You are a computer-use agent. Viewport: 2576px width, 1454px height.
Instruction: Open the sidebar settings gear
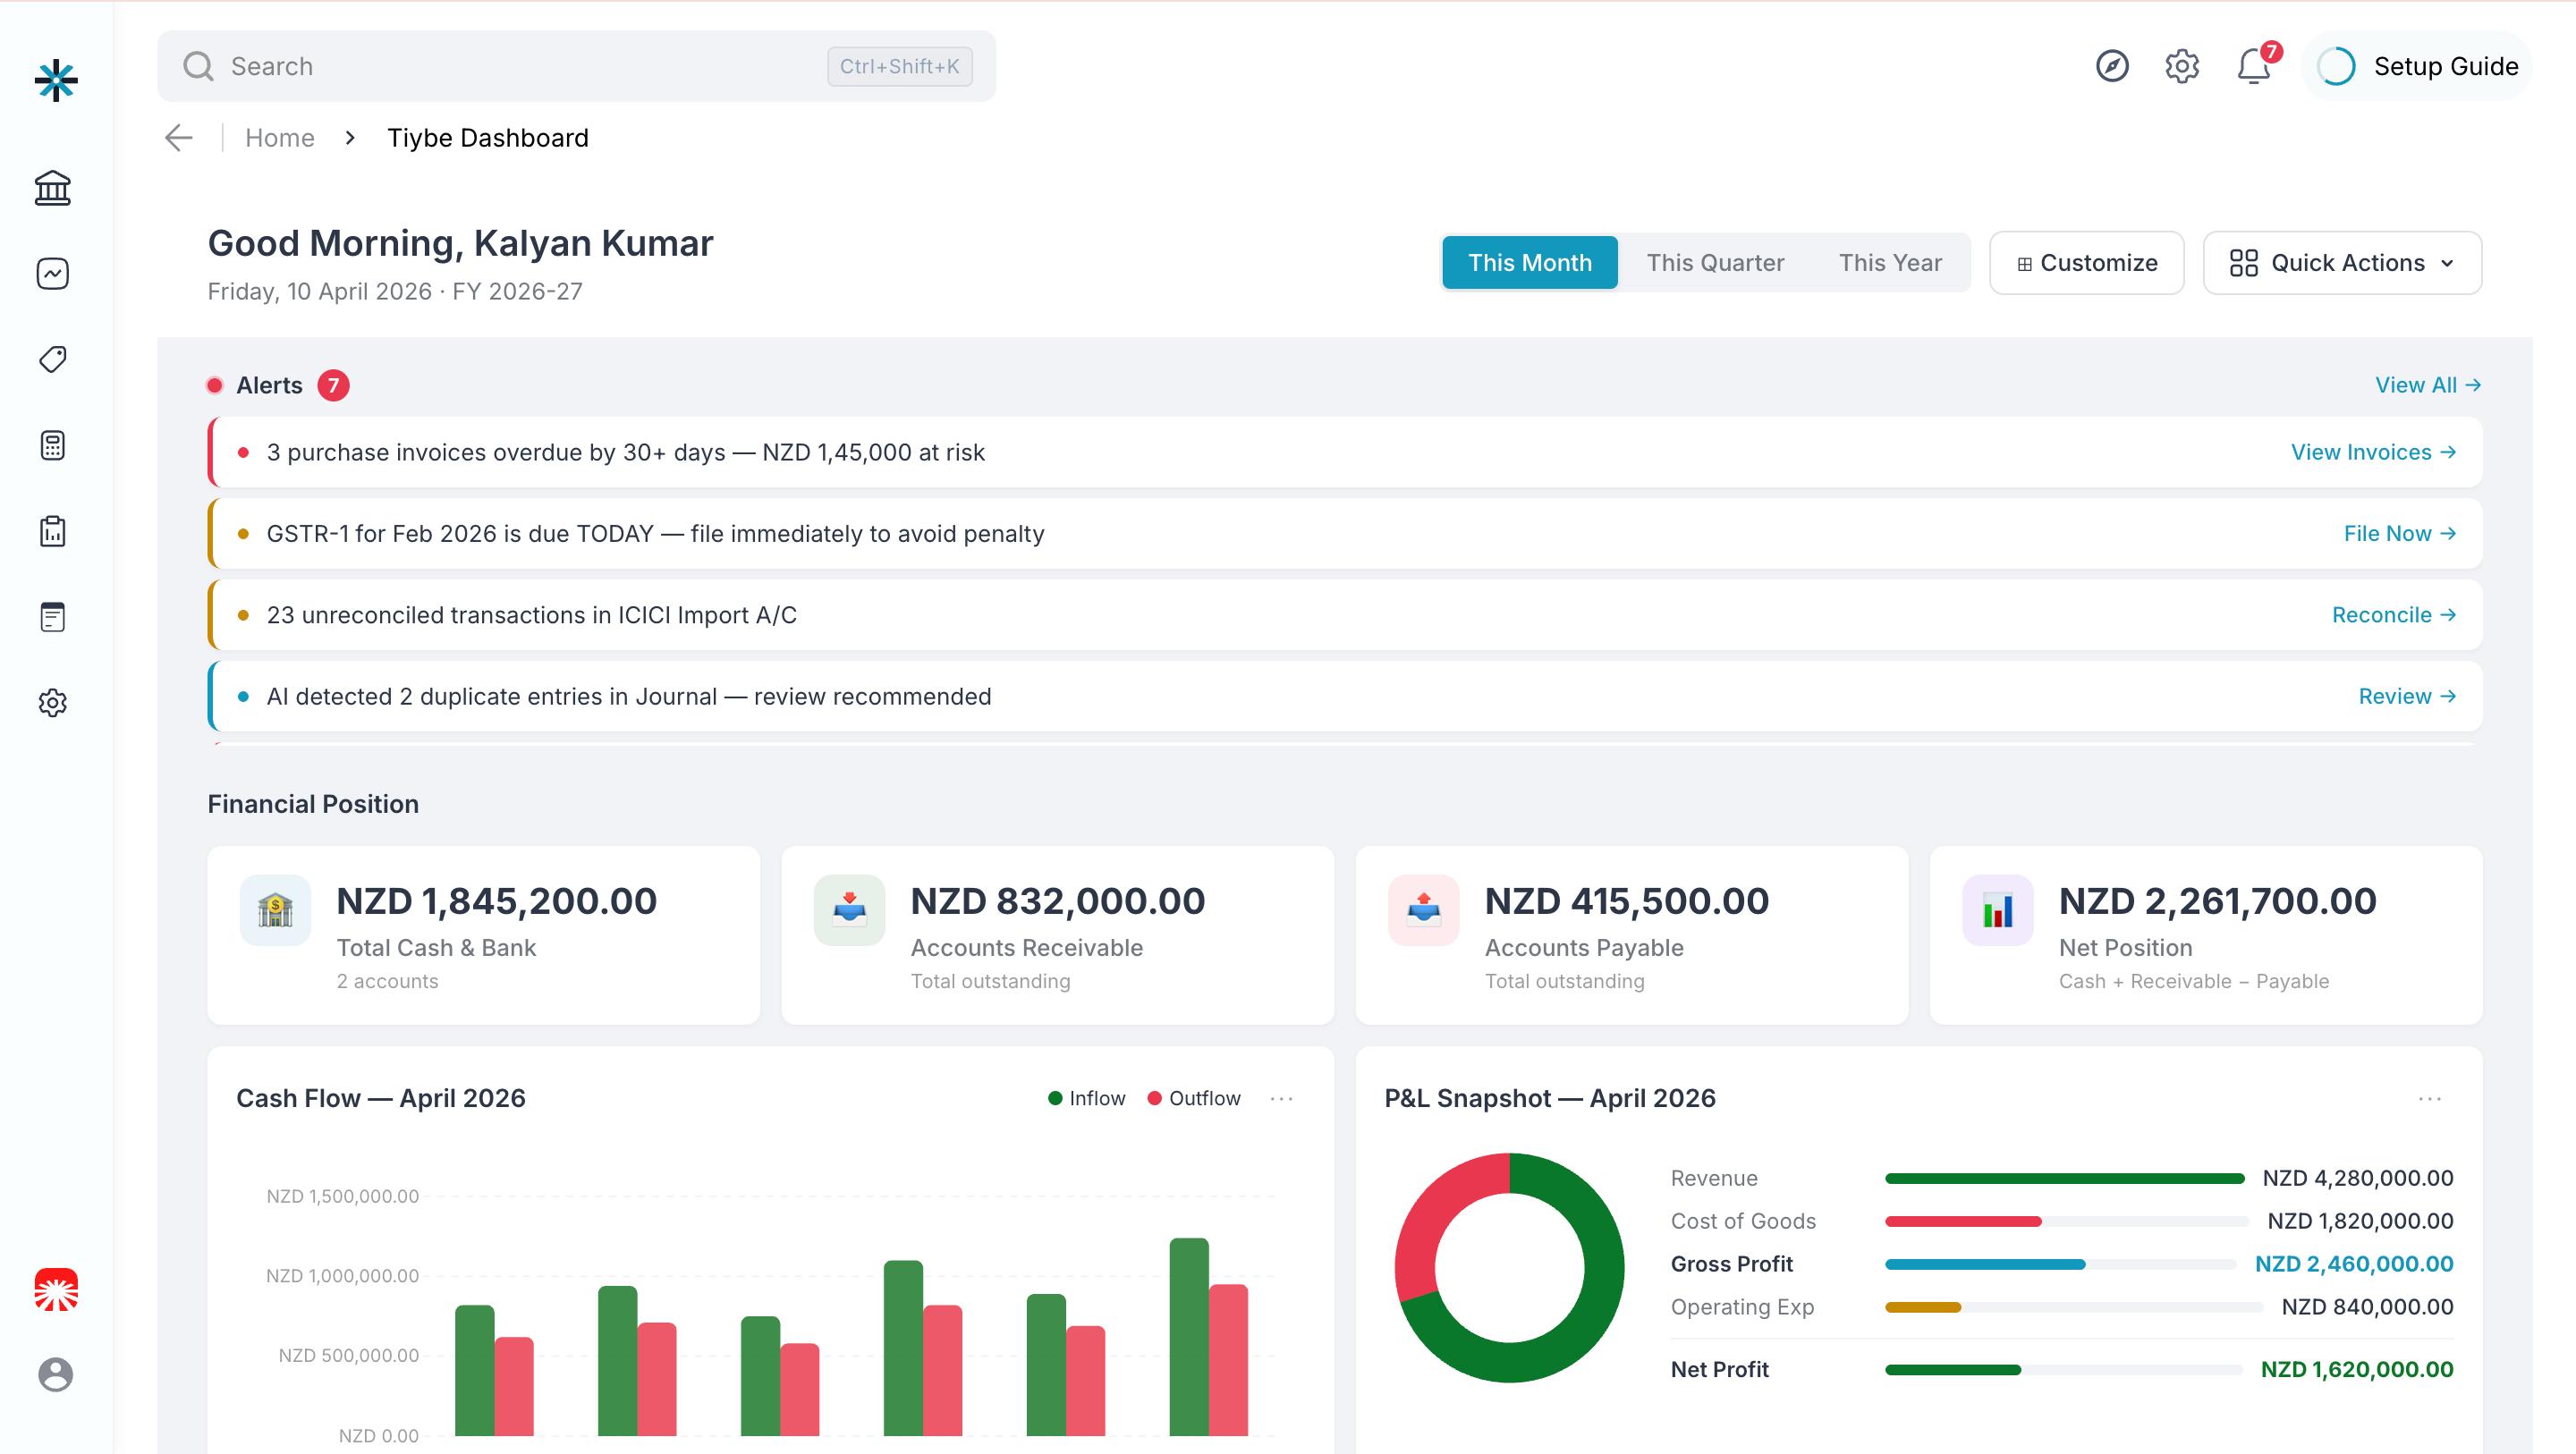pyautogui.click(x=53, y=703)
